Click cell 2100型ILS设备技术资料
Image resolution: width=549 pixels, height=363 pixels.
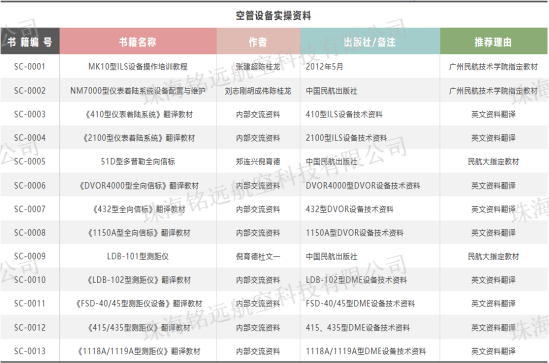pyautogui.click(x=346, y=138)
